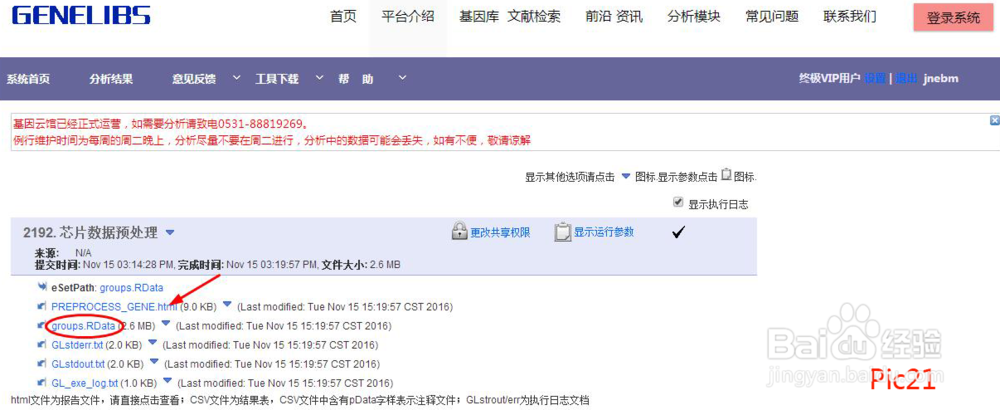Go to 系统首页 in purple bar

pos(28,79)
